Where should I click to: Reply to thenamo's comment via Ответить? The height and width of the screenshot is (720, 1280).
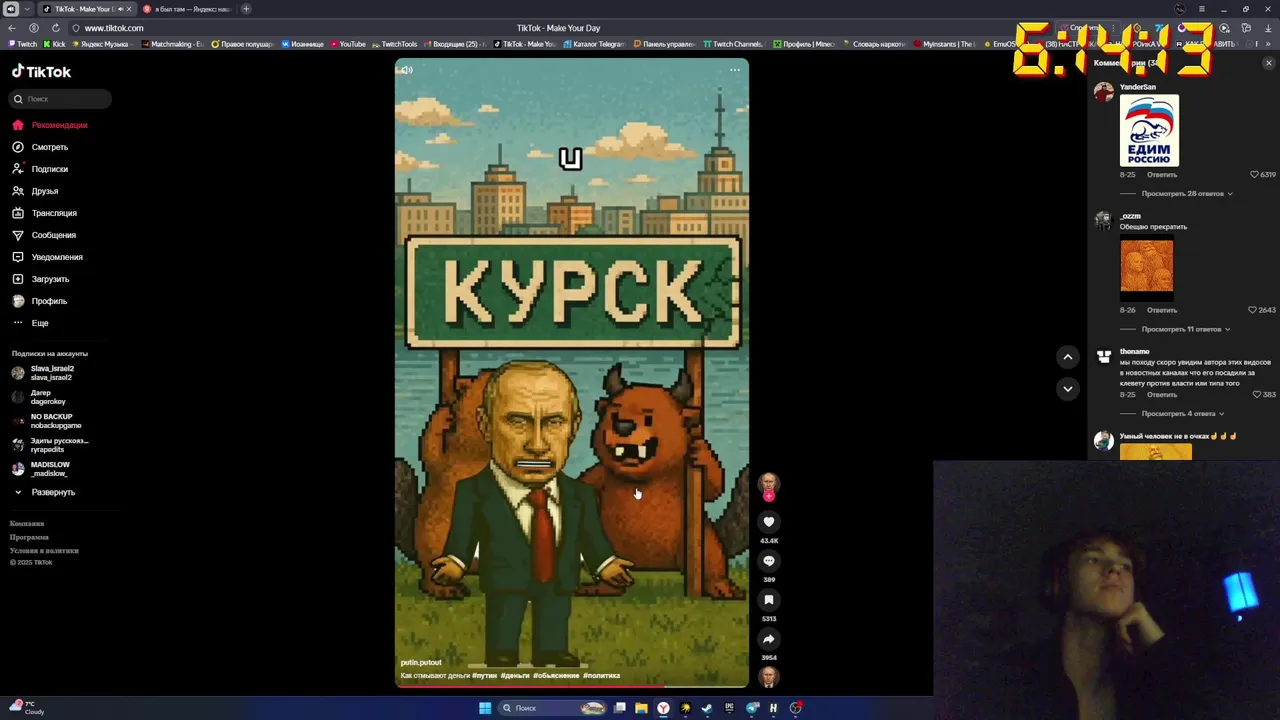point(1162,395)
